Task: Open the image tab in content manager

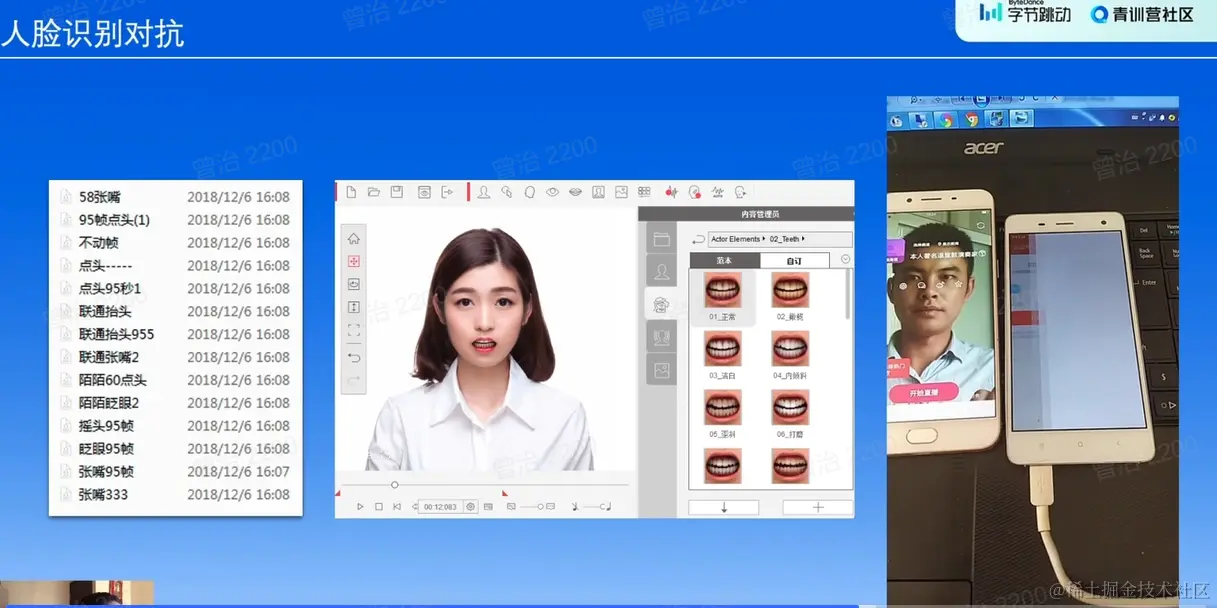Action: coord(661,369)
